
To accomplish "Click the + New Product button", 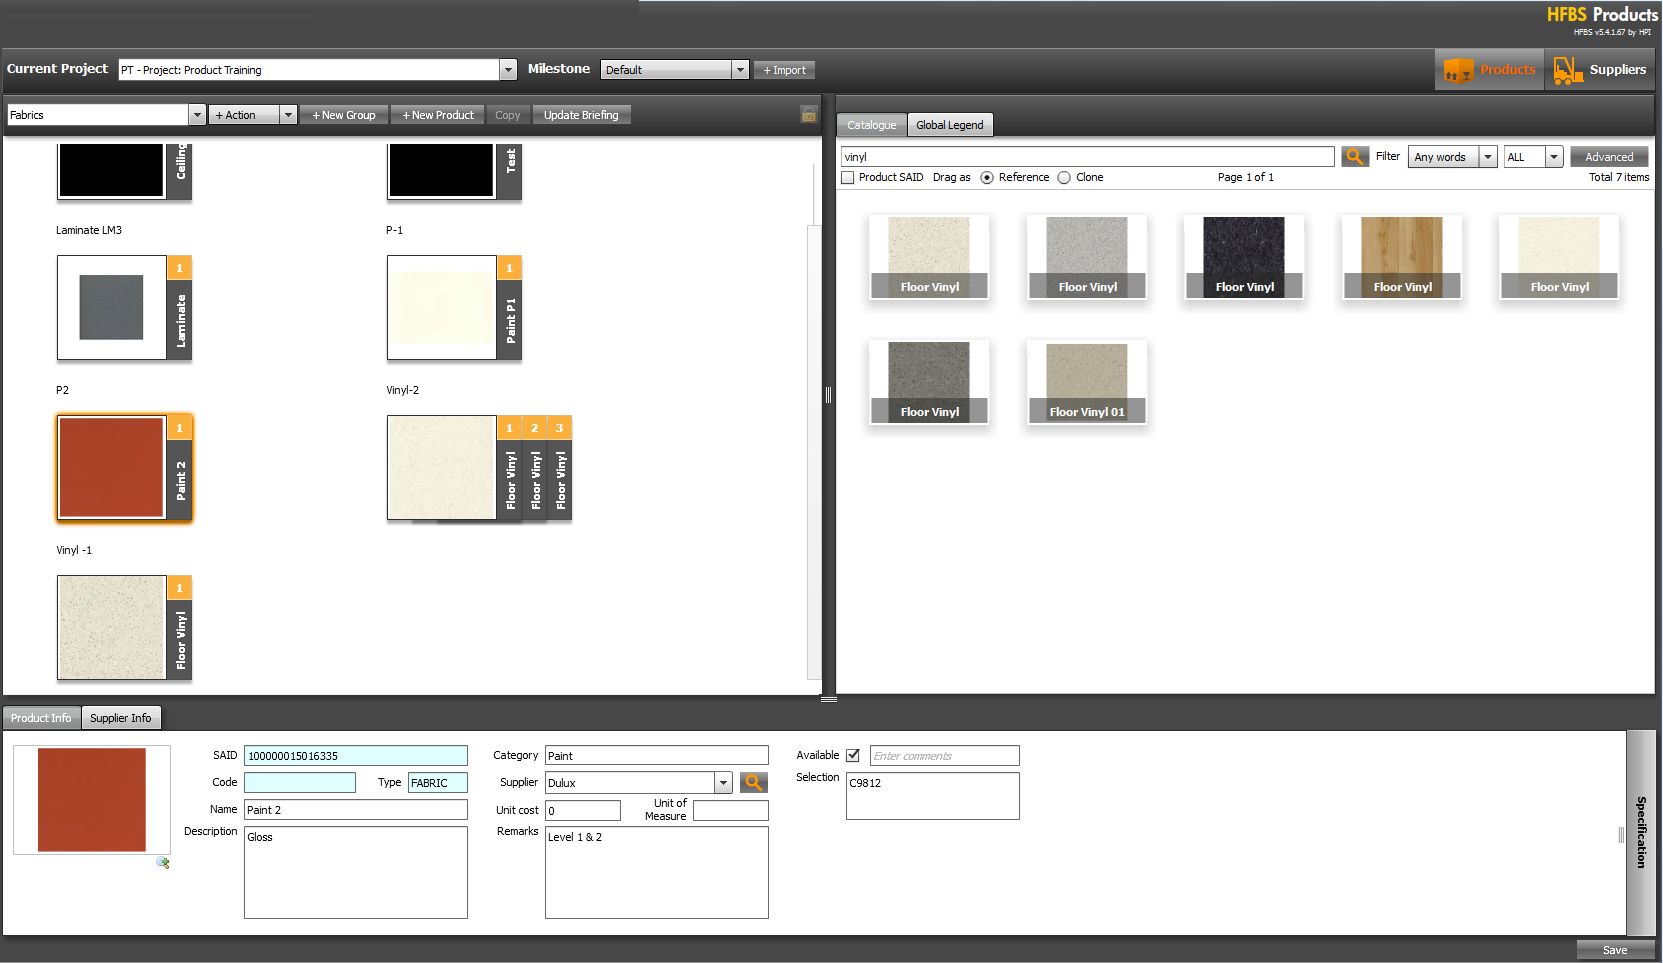I will coord(438,115).
